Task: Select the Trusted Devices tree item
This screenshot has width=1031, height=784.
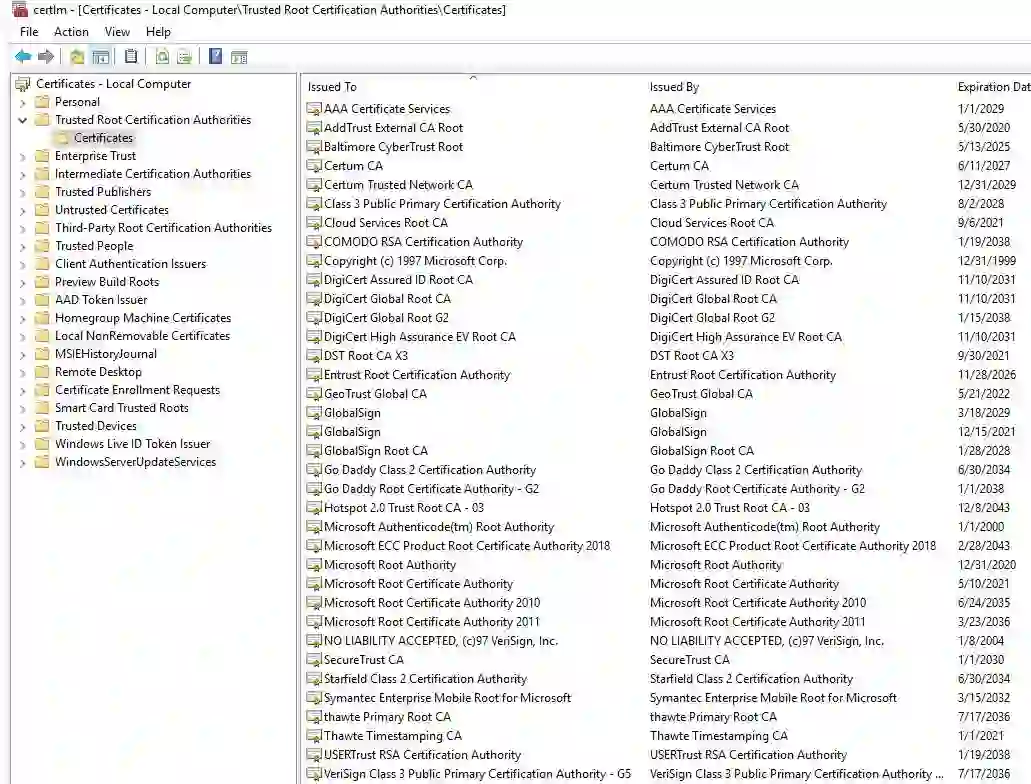Action: click(x=95, y=426)
